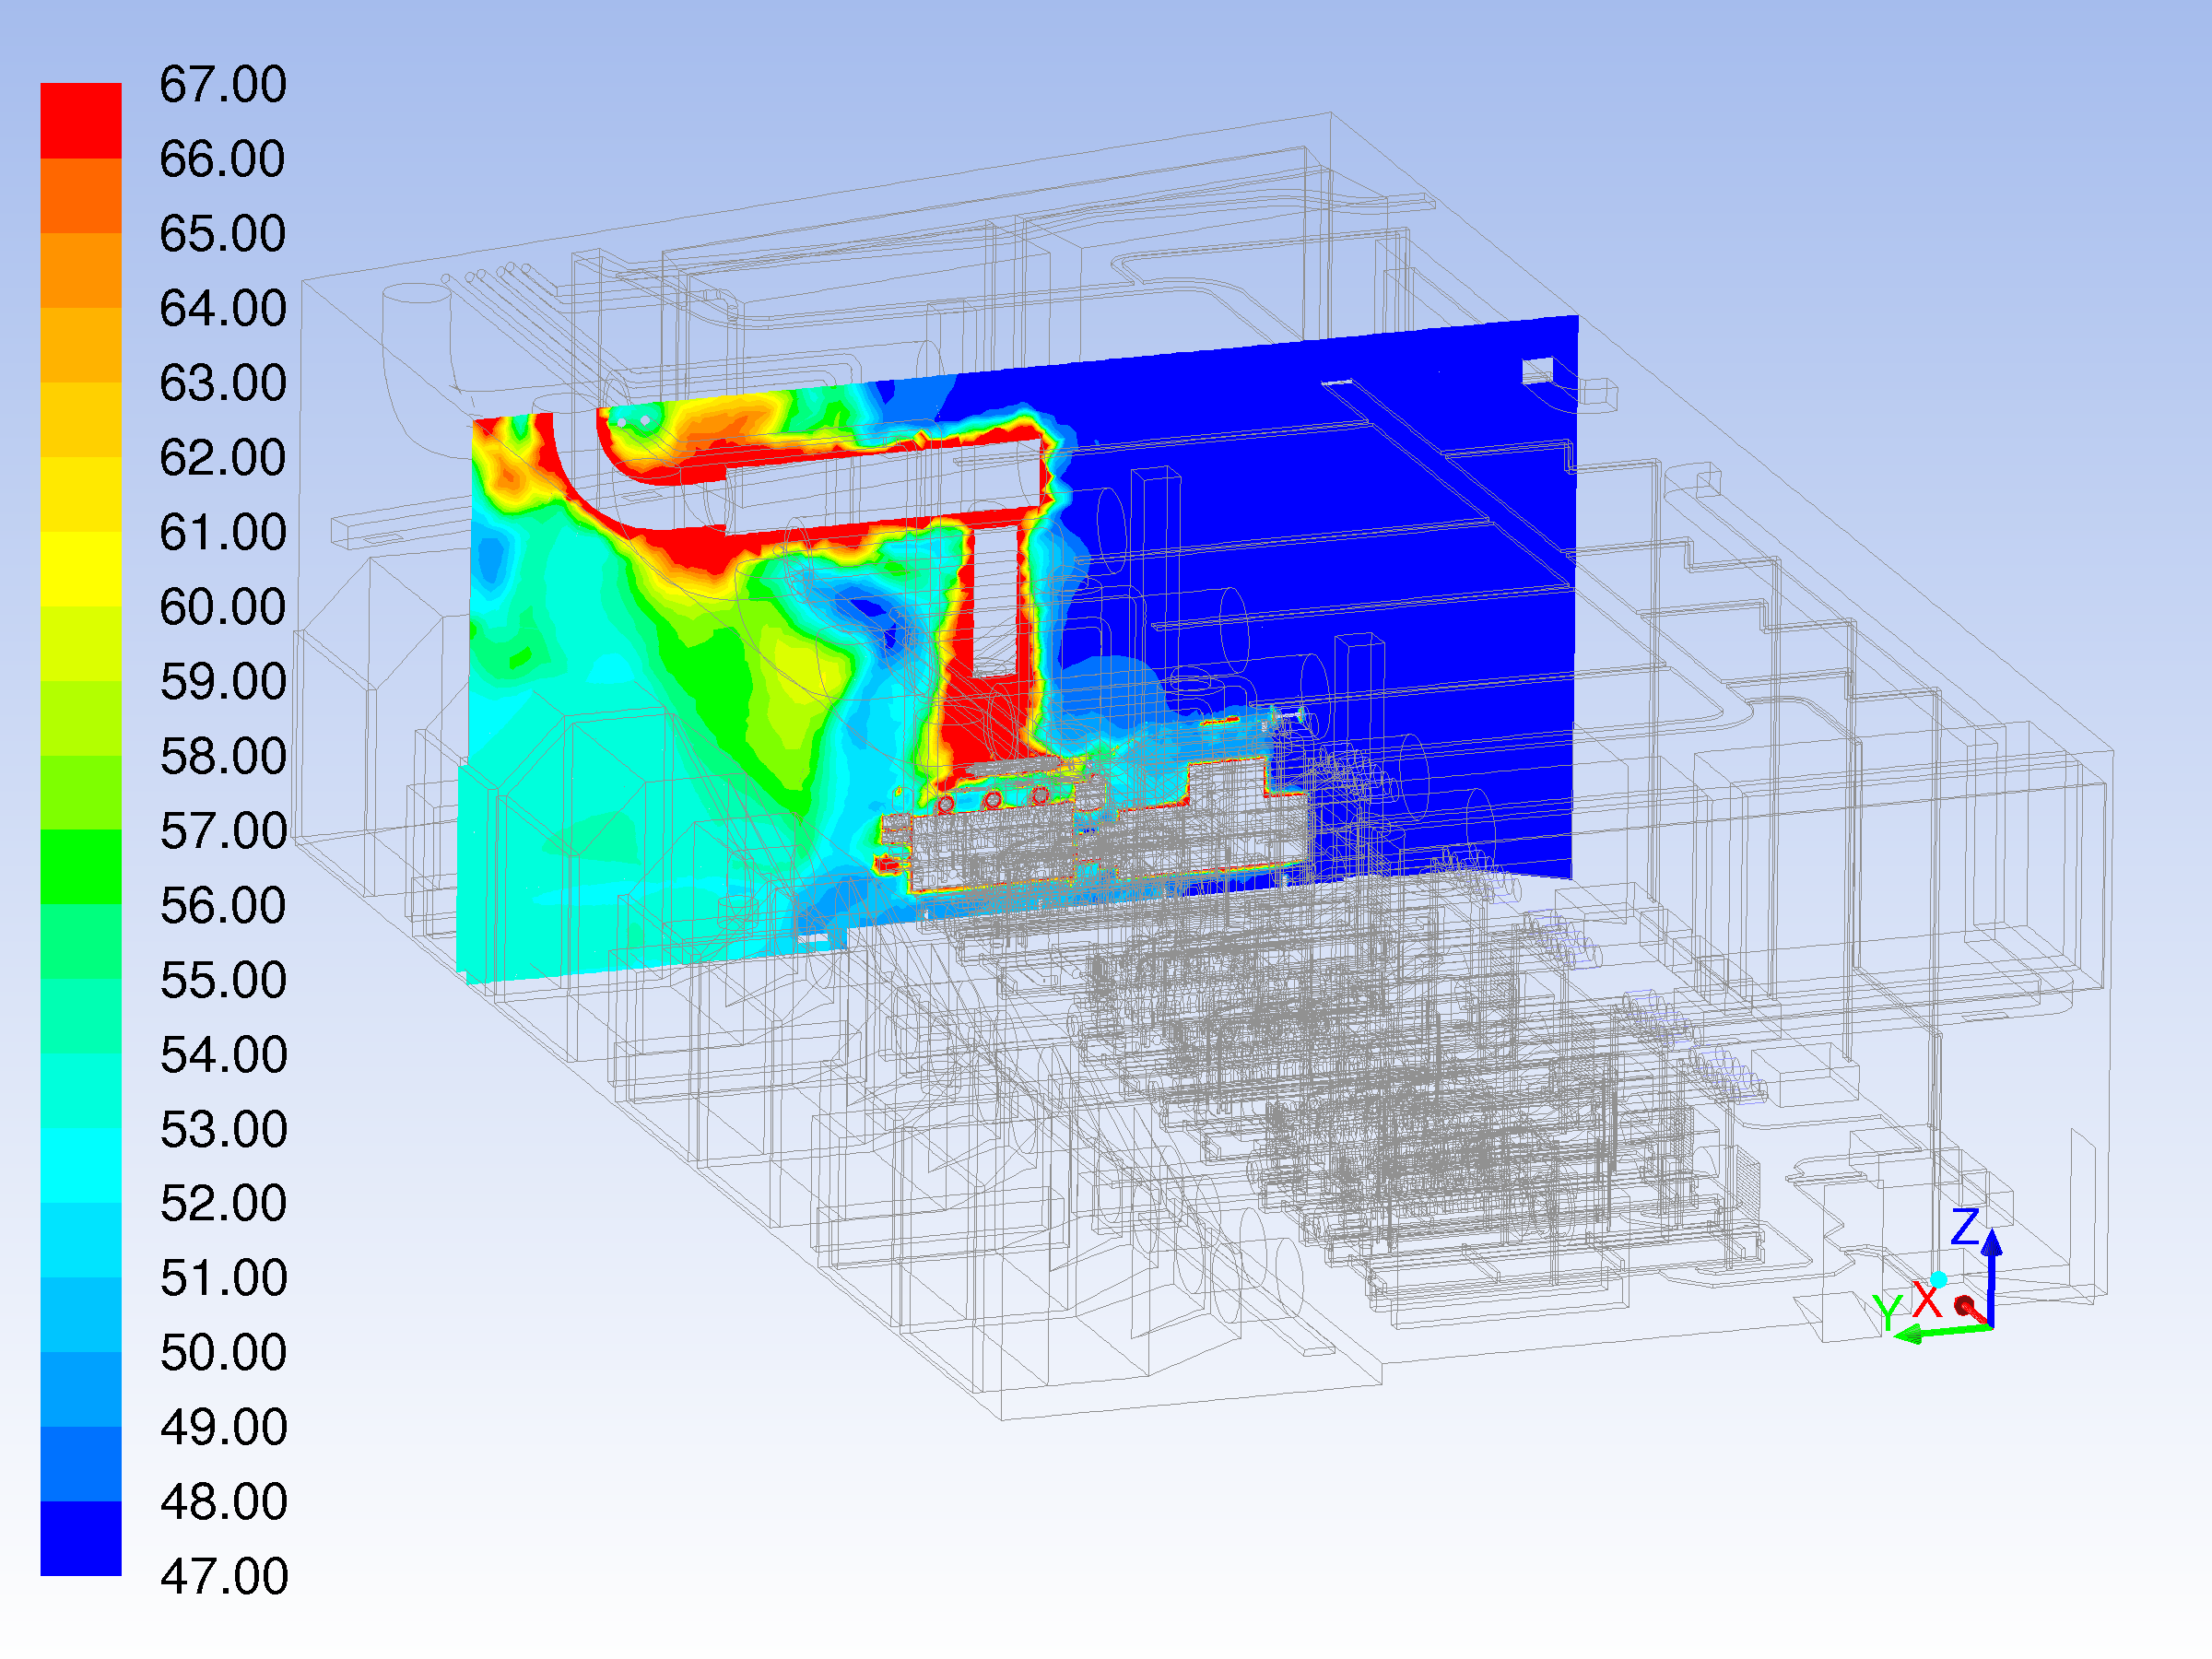Click the cyan dot on the axis triad
Screen dimensions: 2212x1659
click(1939, 1279)
